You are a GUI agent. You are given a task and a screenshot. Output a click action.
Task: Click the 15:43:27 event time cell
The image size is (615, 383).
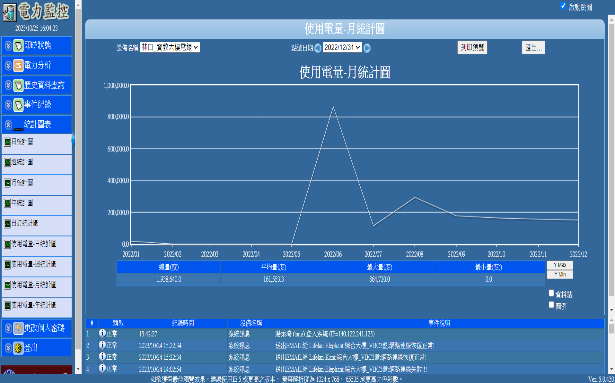(183, 334)
